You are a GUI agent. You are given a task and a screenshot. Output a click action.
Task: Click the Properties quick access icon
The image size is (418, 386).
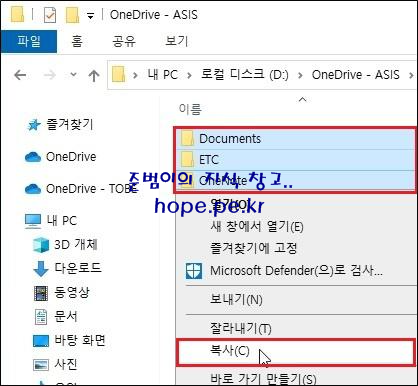point(50,15)
